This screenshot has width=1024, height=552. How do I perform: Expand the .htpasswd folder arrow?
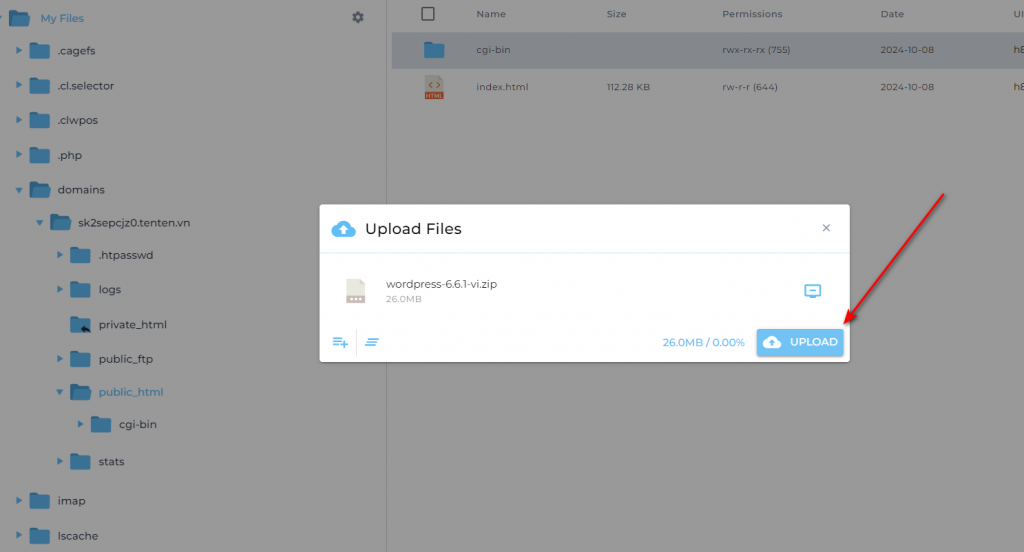click(59, 255)
